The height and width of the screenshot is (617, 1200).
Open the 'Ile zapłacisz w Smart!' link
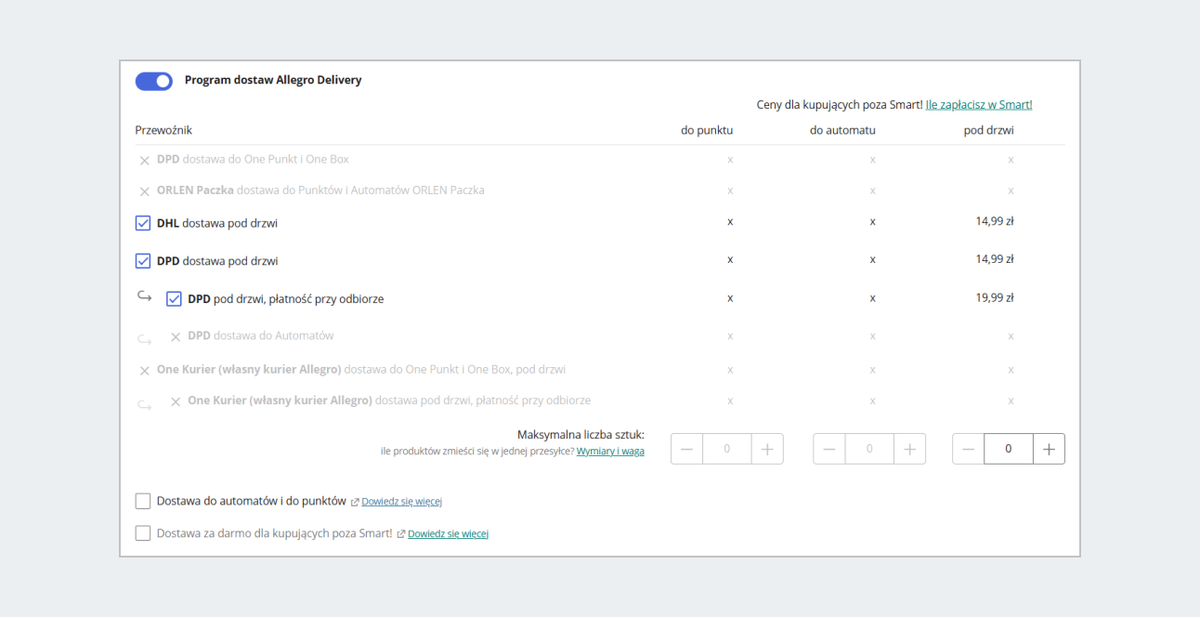(979, 104)
